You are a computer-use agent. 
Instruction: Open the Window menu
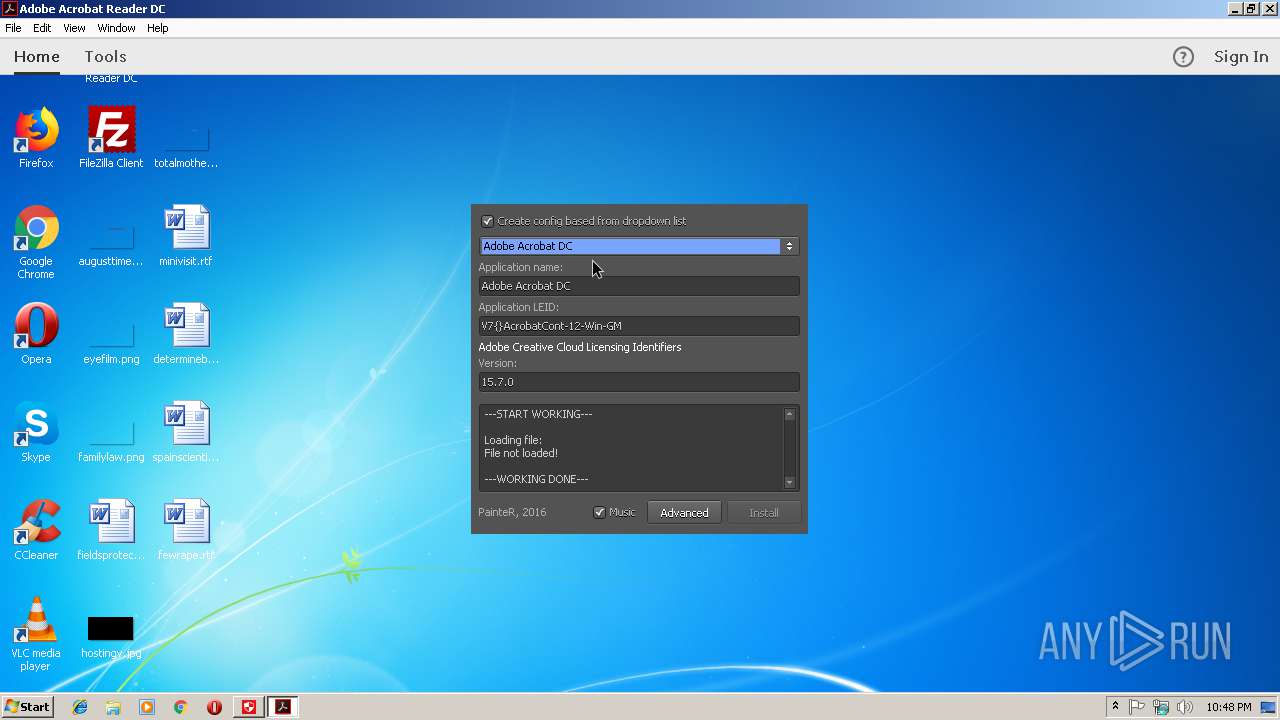point(116,28)
